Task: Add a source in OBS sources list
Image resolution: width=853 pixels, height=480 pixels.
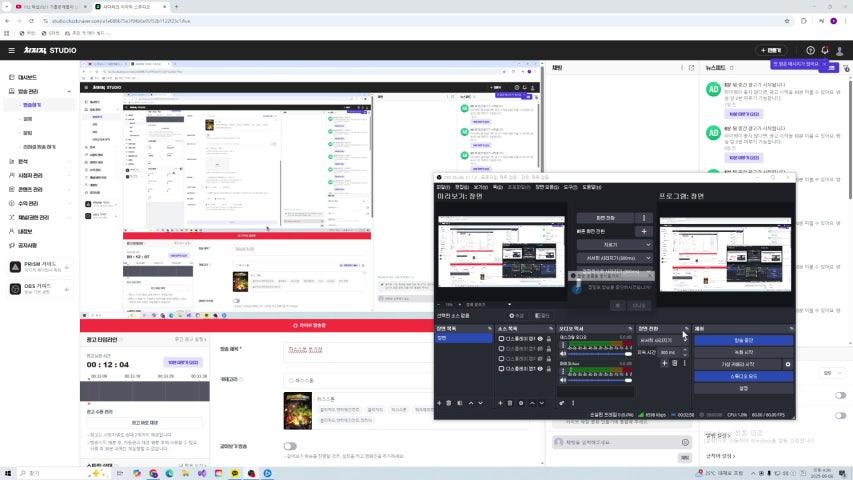Action: [x=500, y=403]
